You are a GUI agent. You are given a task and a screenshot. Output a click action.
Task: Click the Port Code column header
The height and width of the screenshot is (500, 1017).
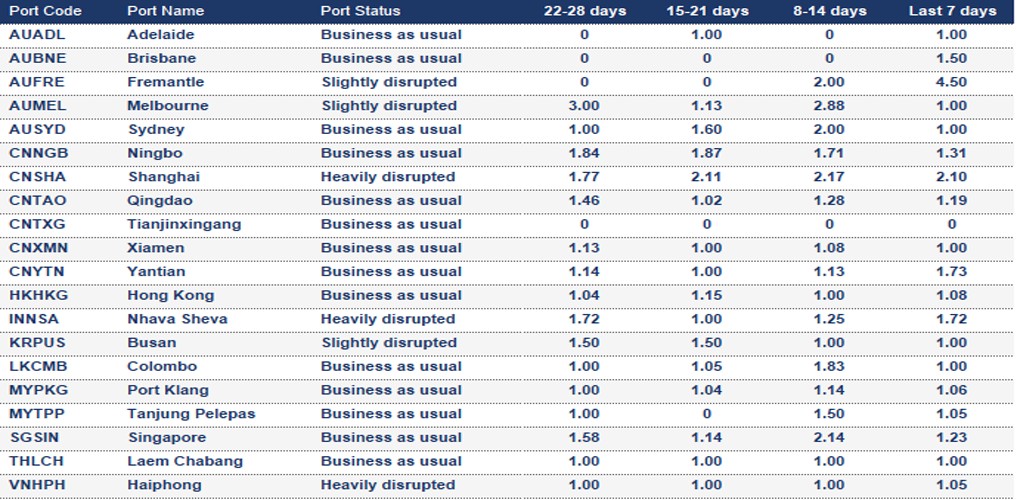45,11
